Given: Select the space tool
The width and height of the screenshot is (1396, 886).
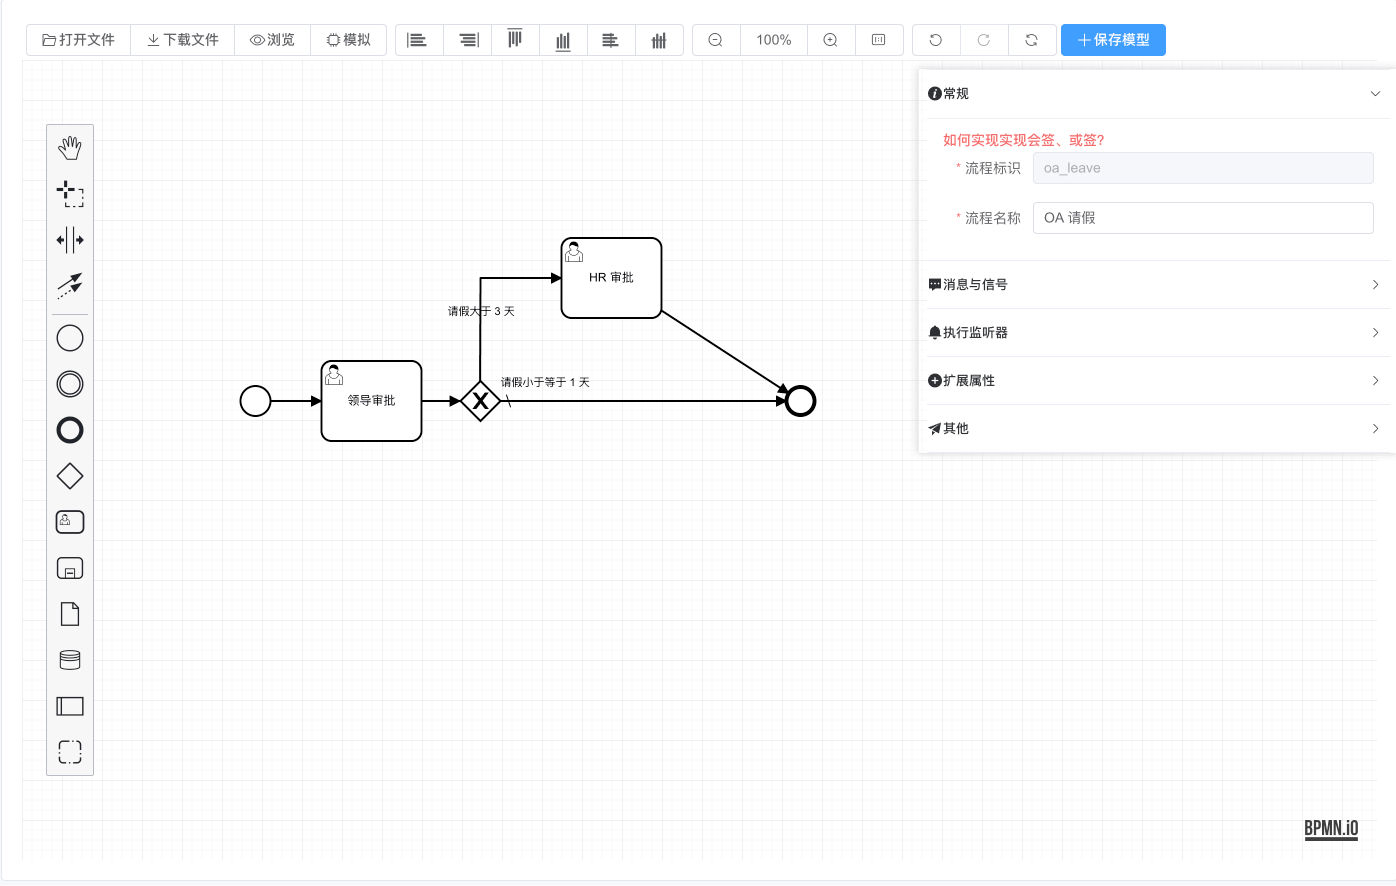Looking at the screenshot, I should click(x=70, y=239).
